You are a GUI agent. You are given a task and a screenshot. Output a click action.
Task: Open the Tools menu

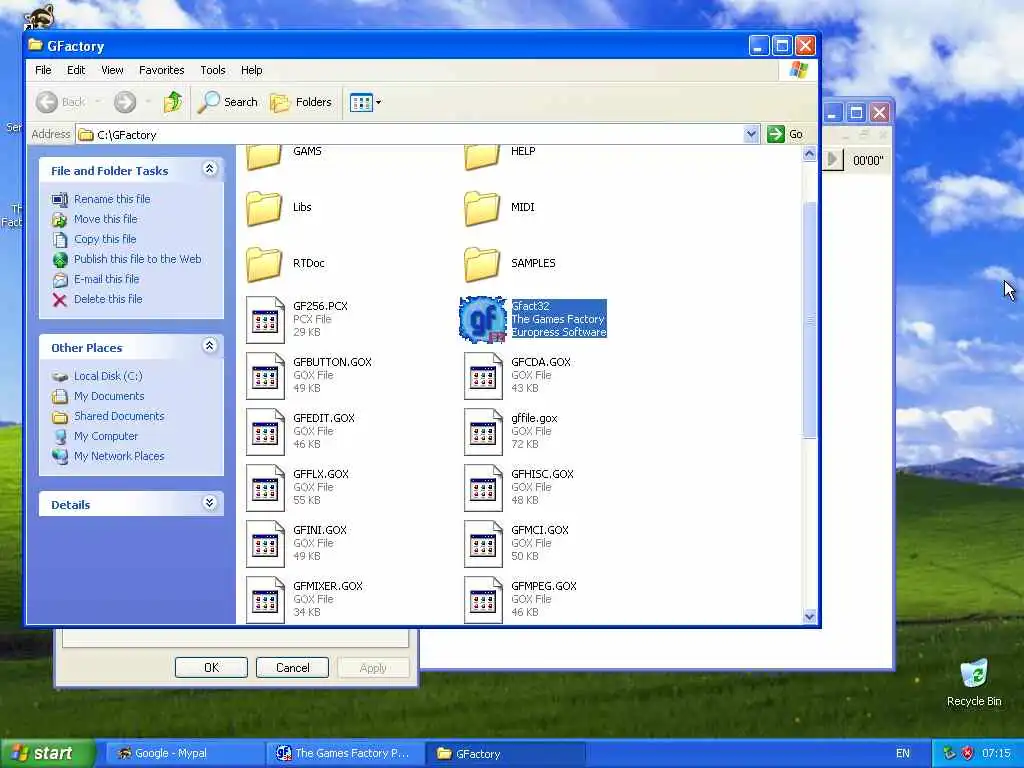click(x=213, y=70)
